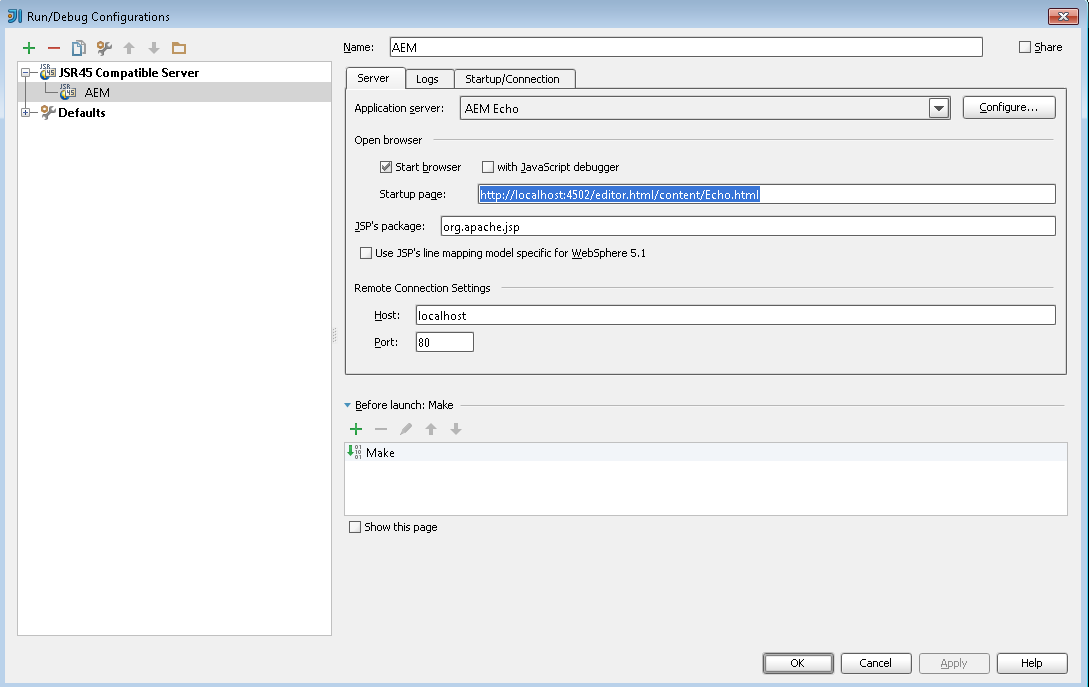Screen dimensions: 1089x687
Task: Click the JSR45 Compatible Server icon
Action: point(47,72)
